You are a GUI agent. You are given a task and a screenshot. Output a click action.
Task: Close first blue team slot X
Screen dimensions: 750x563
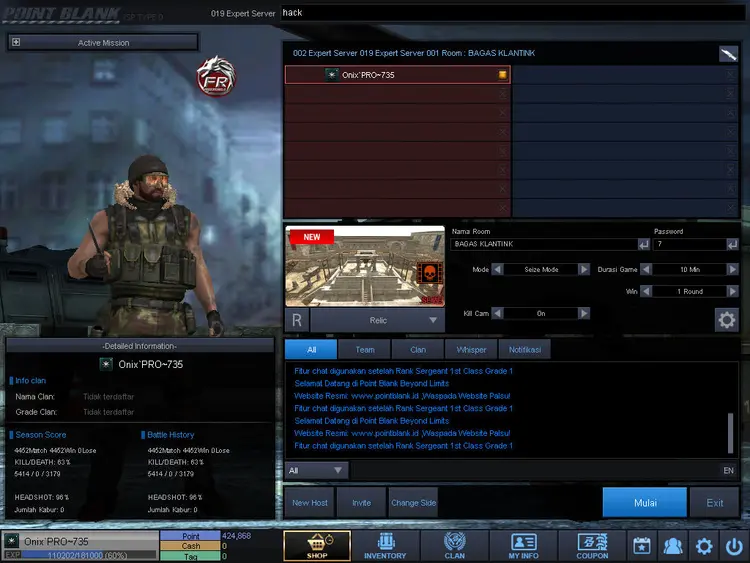pos(730,75)
